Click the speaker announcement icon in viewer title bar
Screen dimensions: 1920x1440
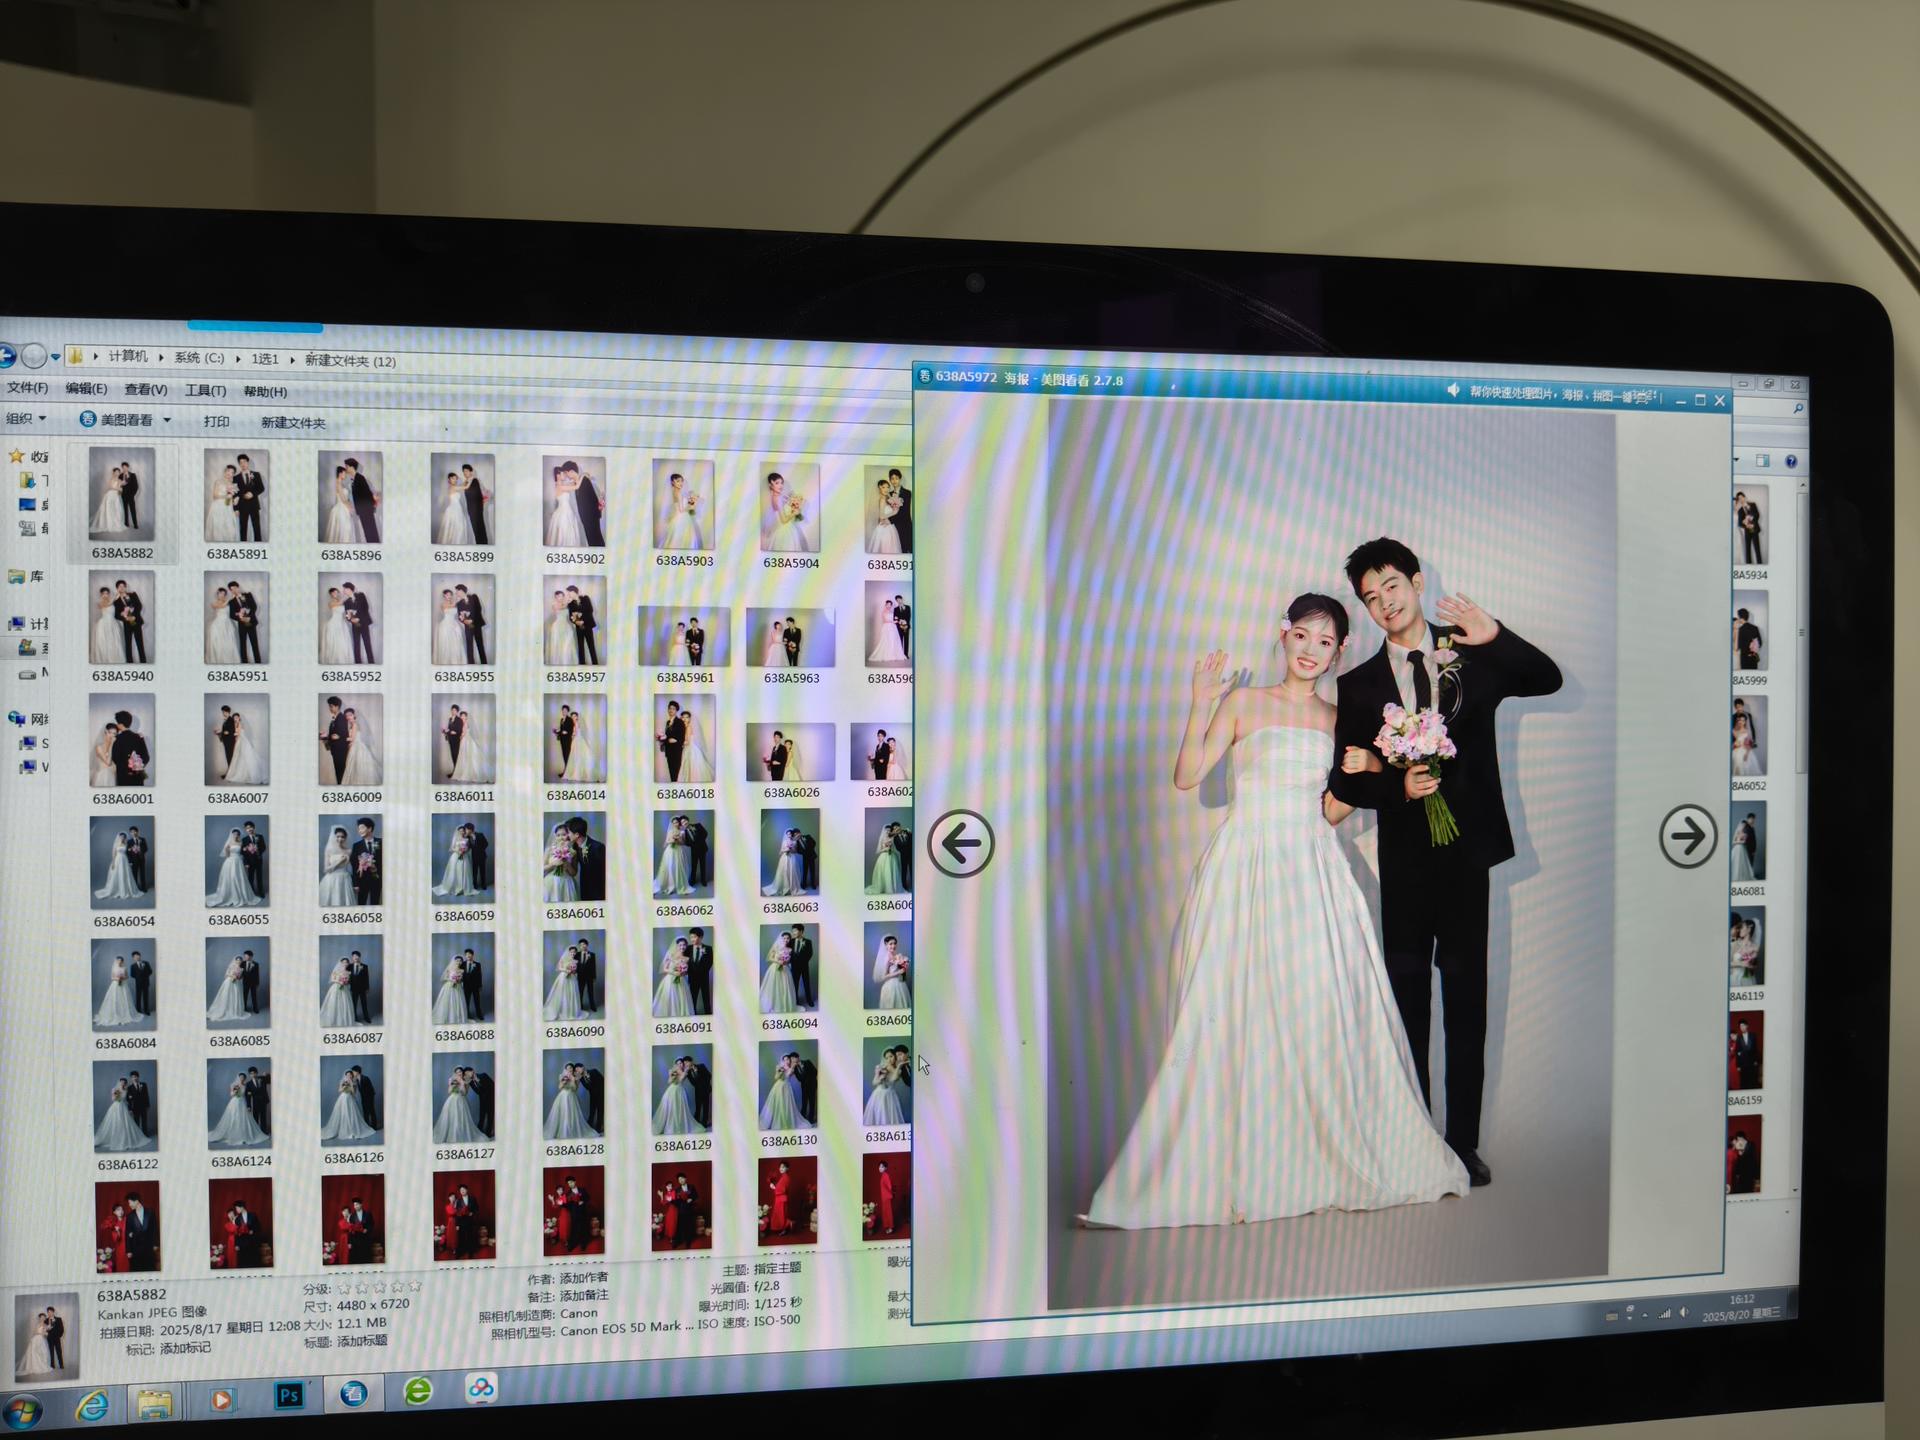tap(1453, 390)
